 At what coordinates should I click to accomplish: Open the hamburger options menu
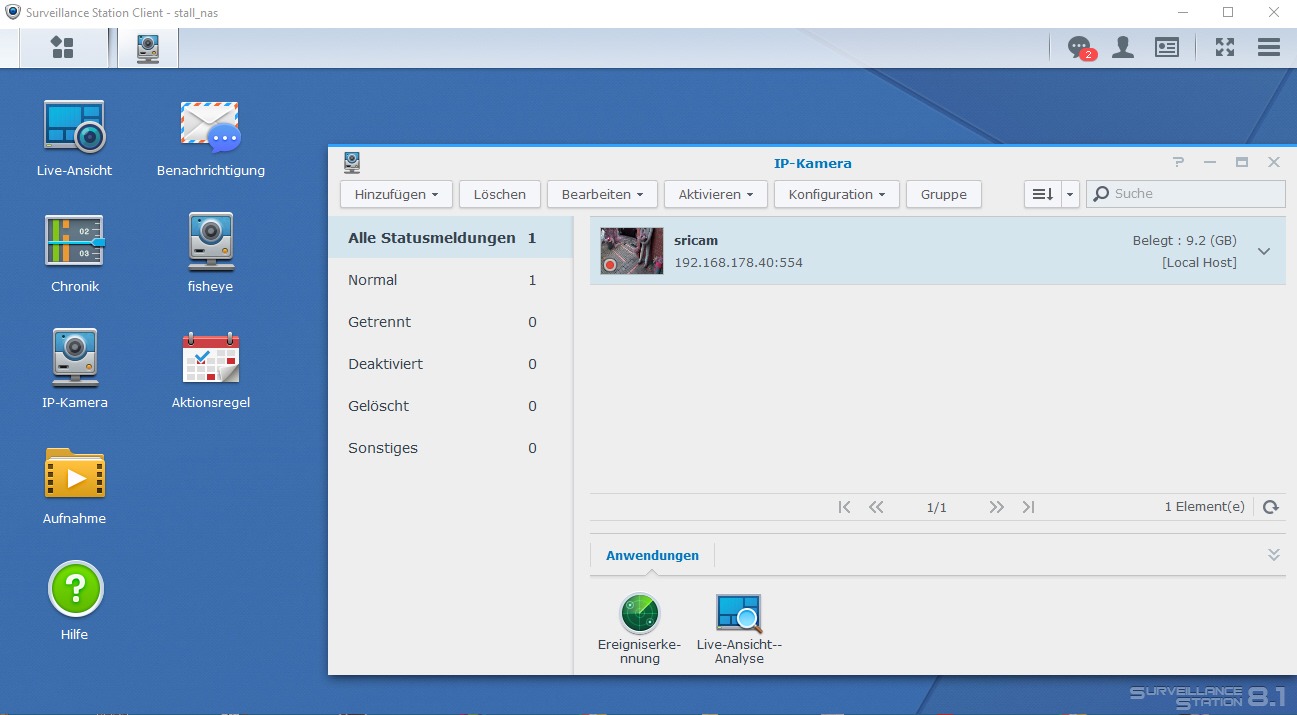click(x=1269, y=47)
